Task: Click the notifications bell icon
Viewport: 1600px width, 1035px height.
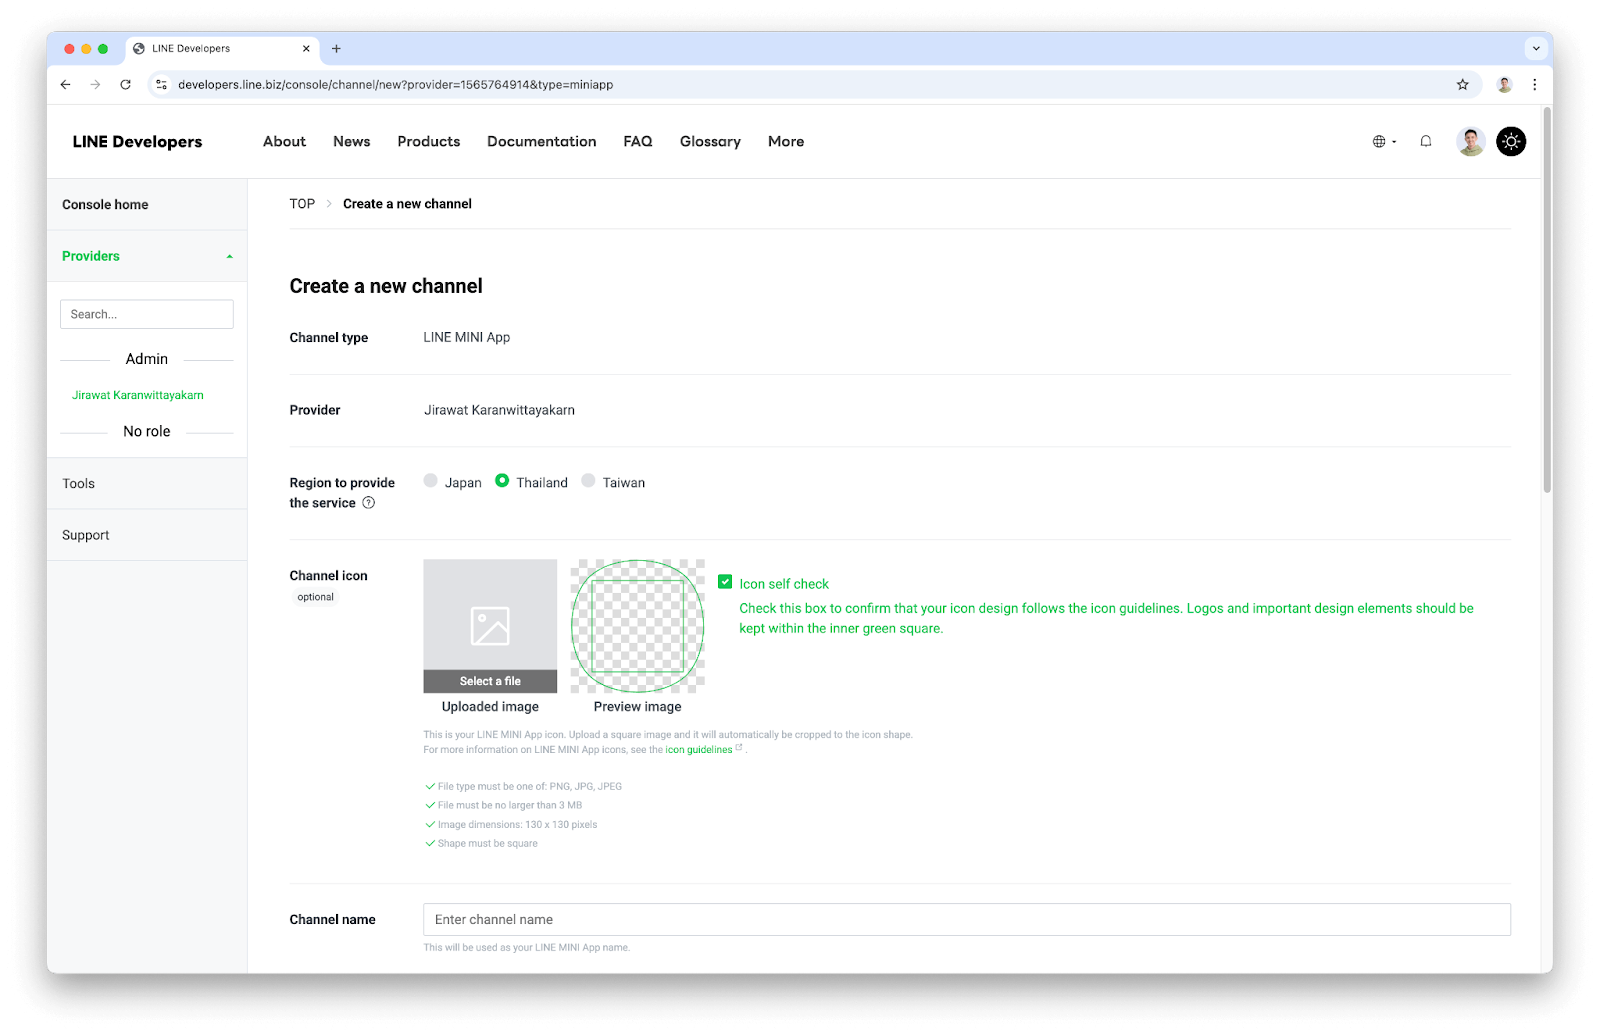Action: (x=1425, y=142)
